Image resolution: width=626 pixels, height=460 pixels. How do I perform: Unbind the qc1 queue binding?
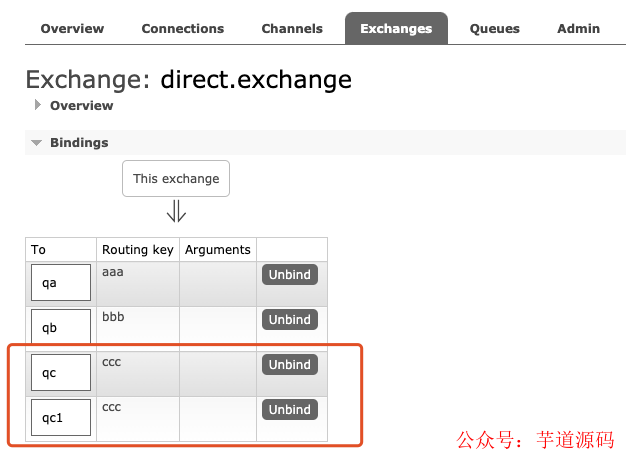[x=290, y=410]
